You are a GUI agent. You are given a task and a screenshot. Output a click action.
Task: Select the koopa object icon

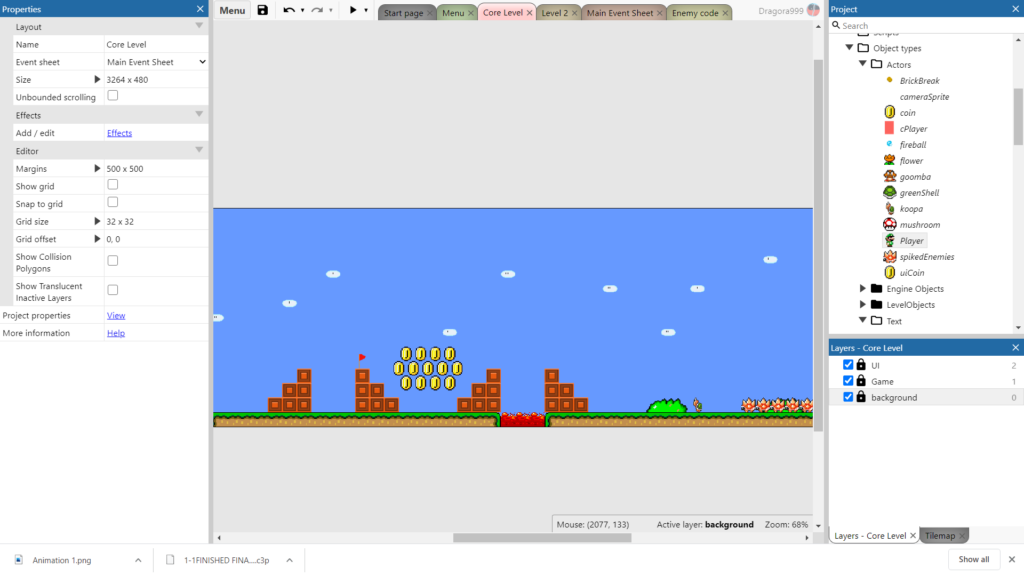(x=889, y=208)
